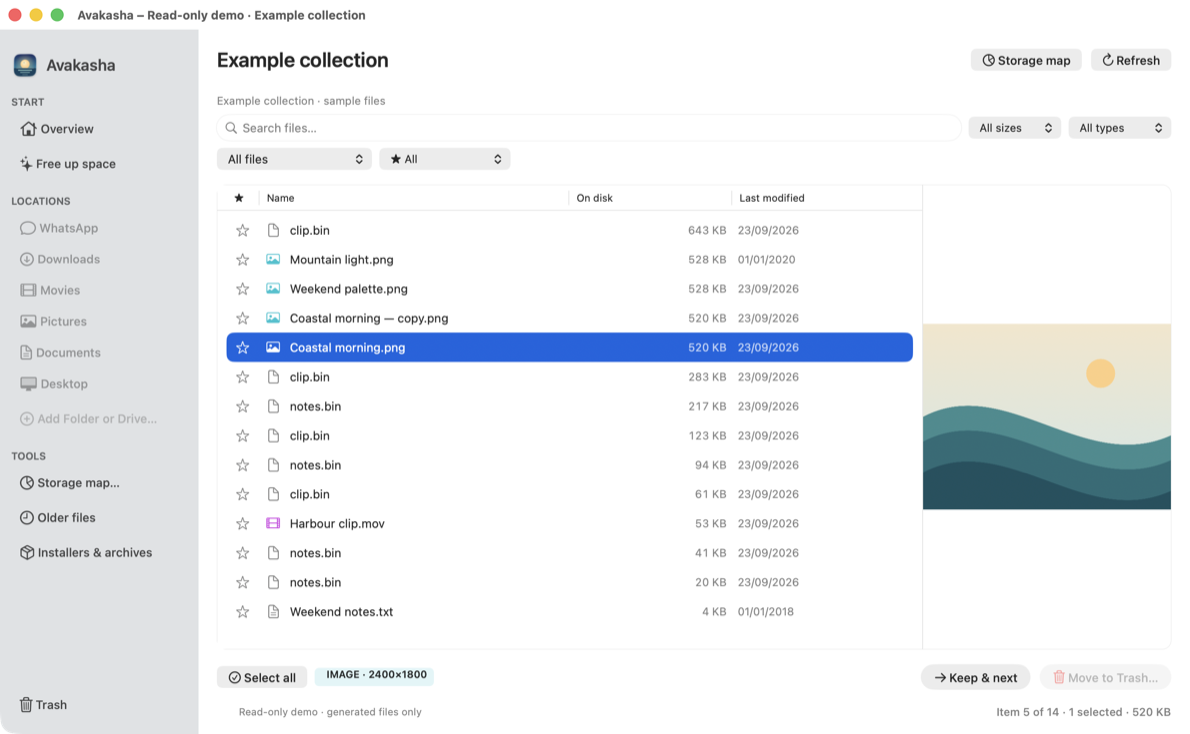The width and height of the screenshot is (1190, 734).
Task: Open the All sizes dropdown
Action: 1015,128
